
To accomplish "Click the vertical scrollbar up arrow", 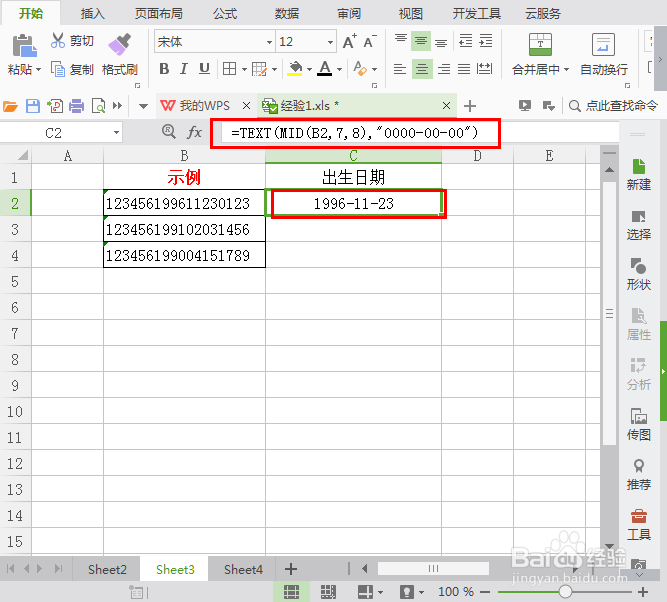I will 609,169.
